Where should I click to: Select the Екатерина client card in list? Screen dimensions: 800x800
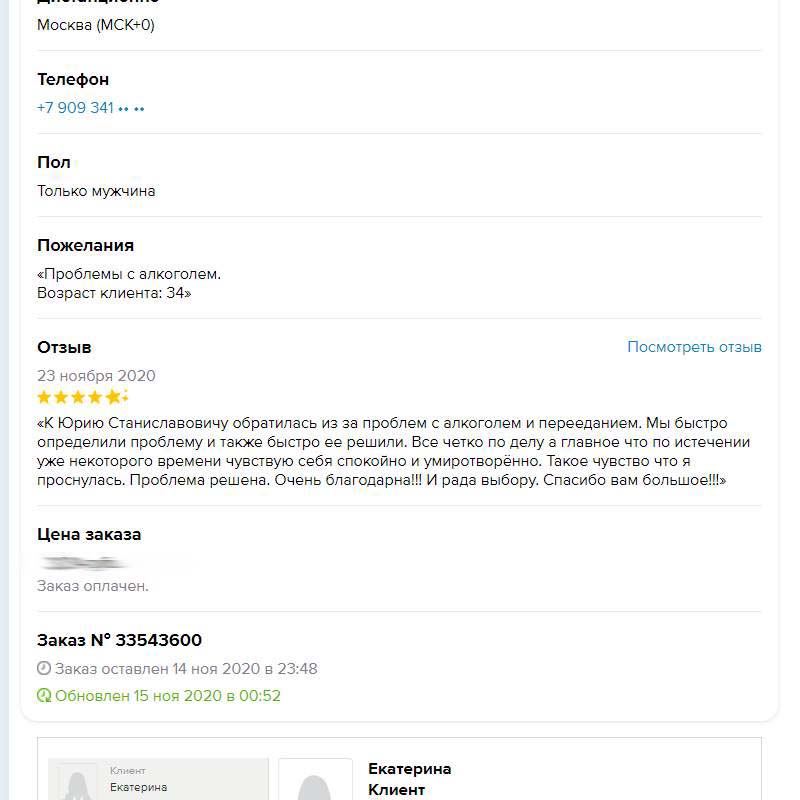tap(158, 780)
